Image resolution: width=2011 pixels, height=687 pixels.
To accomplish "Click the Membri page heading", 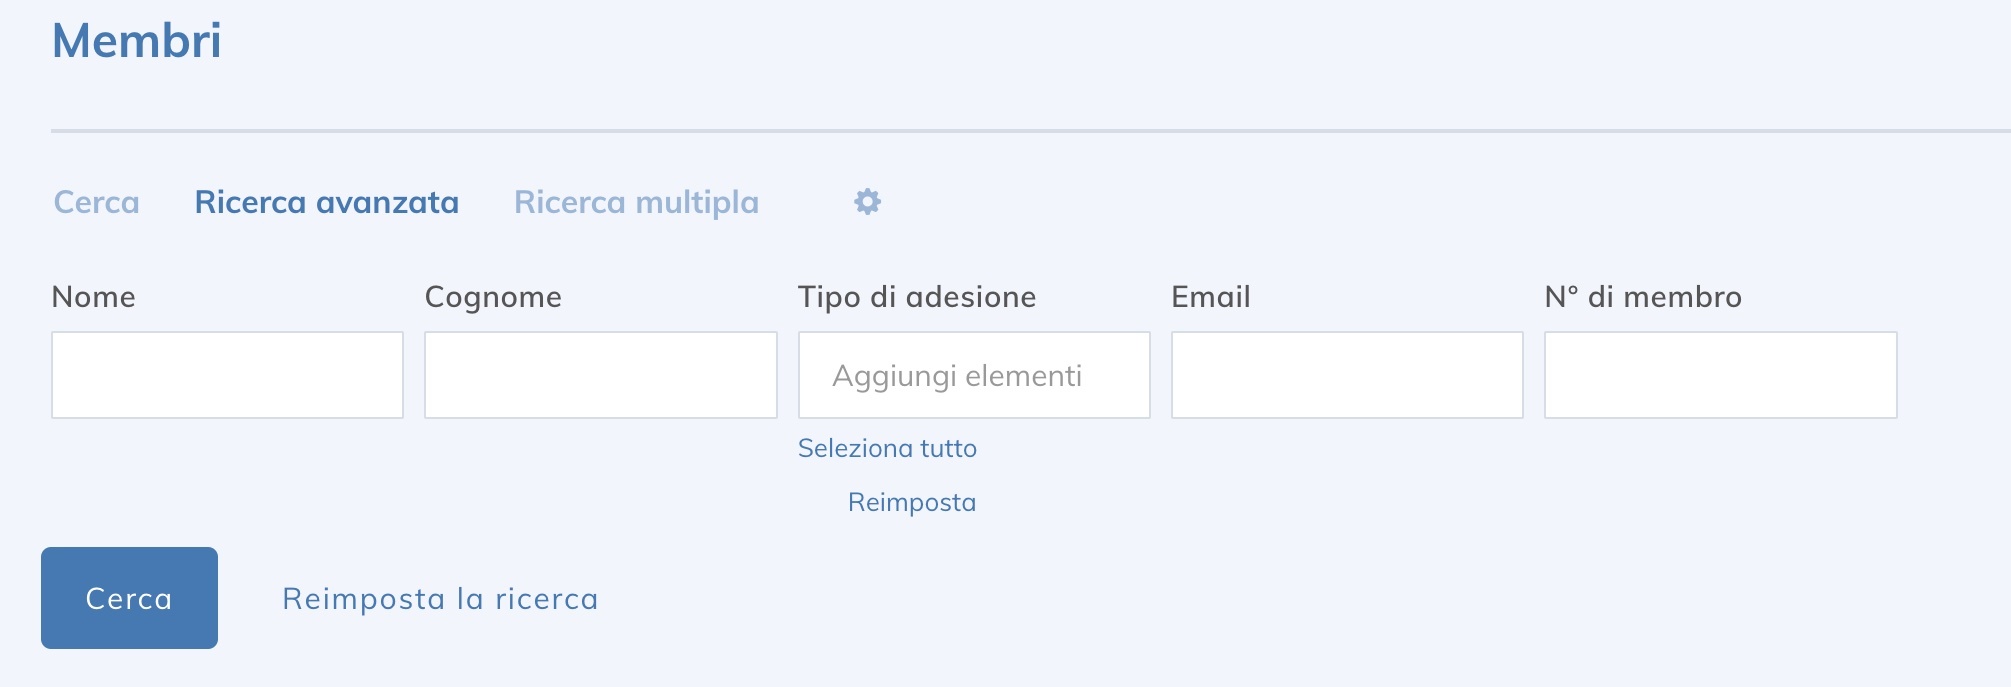I will pos(139,42).
